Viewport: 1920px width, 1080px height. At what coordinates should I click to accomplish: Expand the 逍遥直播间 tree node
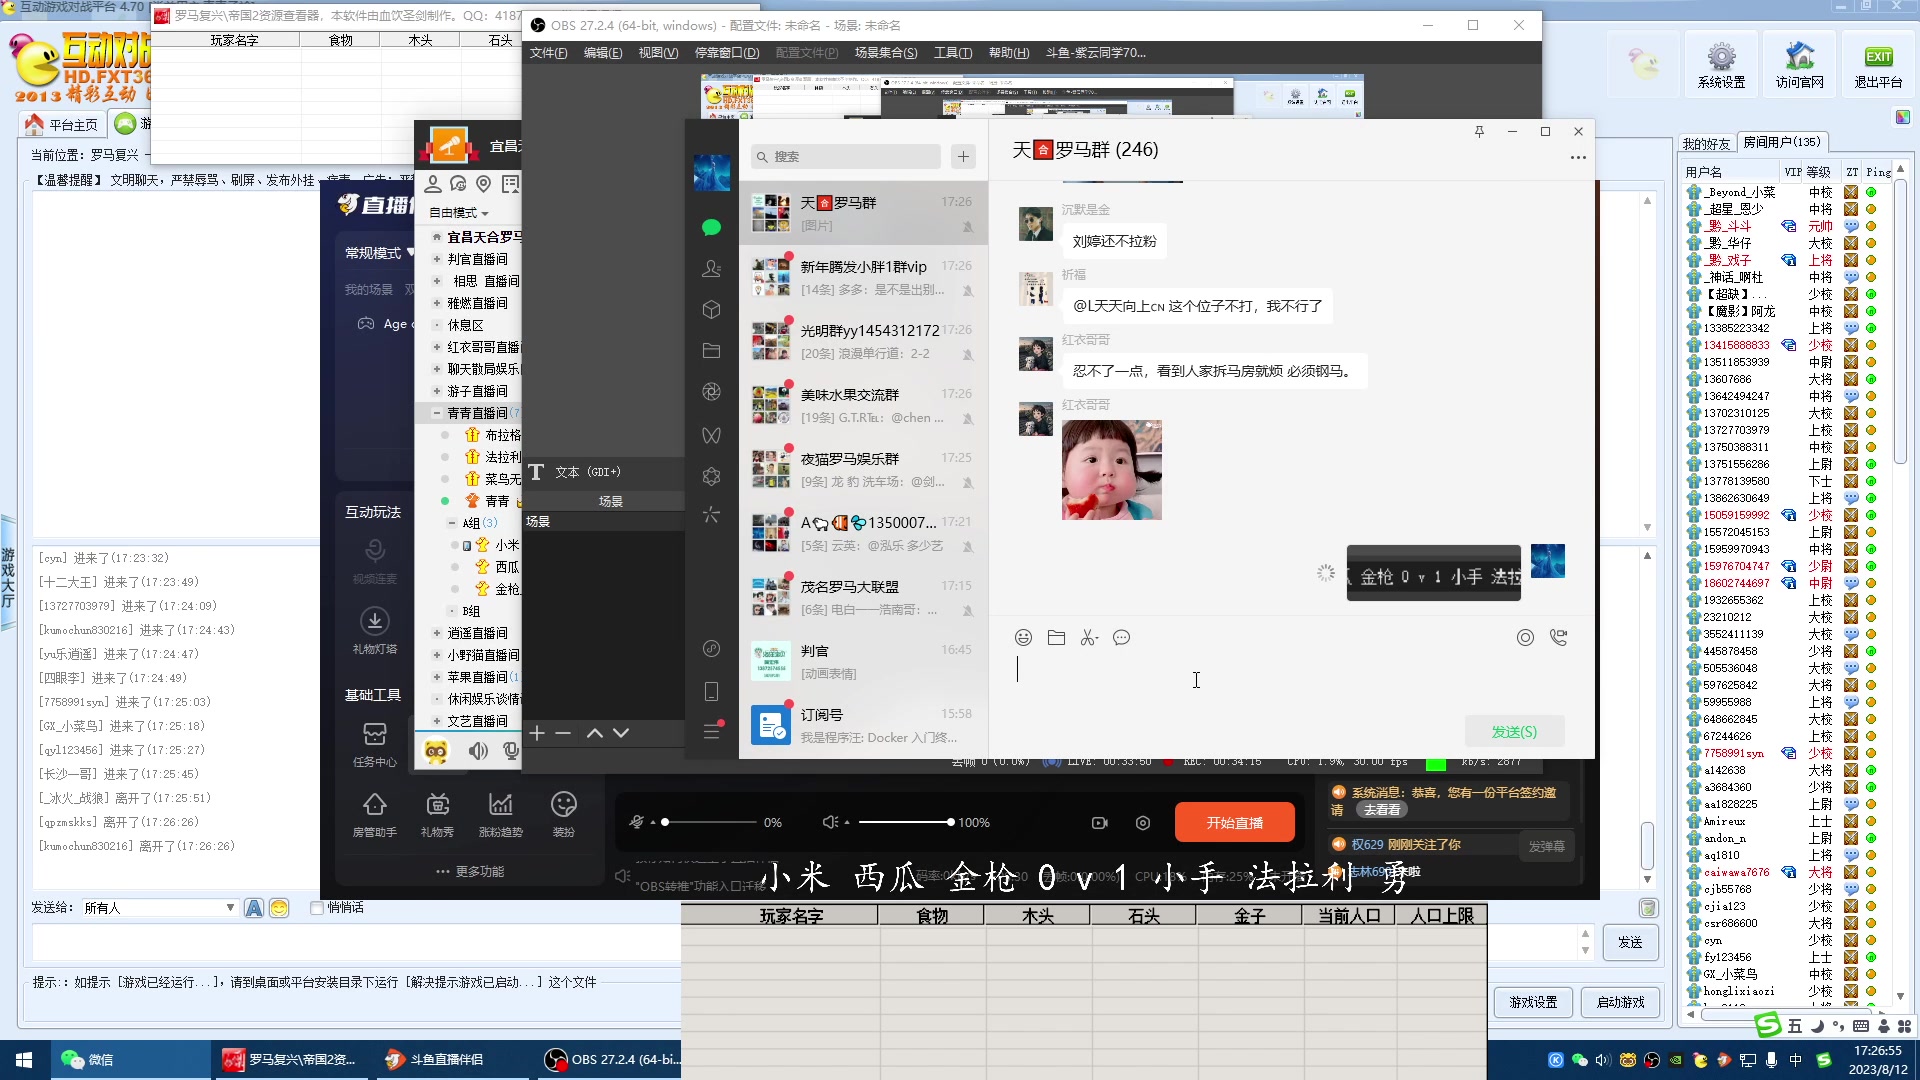click(437, 633)
